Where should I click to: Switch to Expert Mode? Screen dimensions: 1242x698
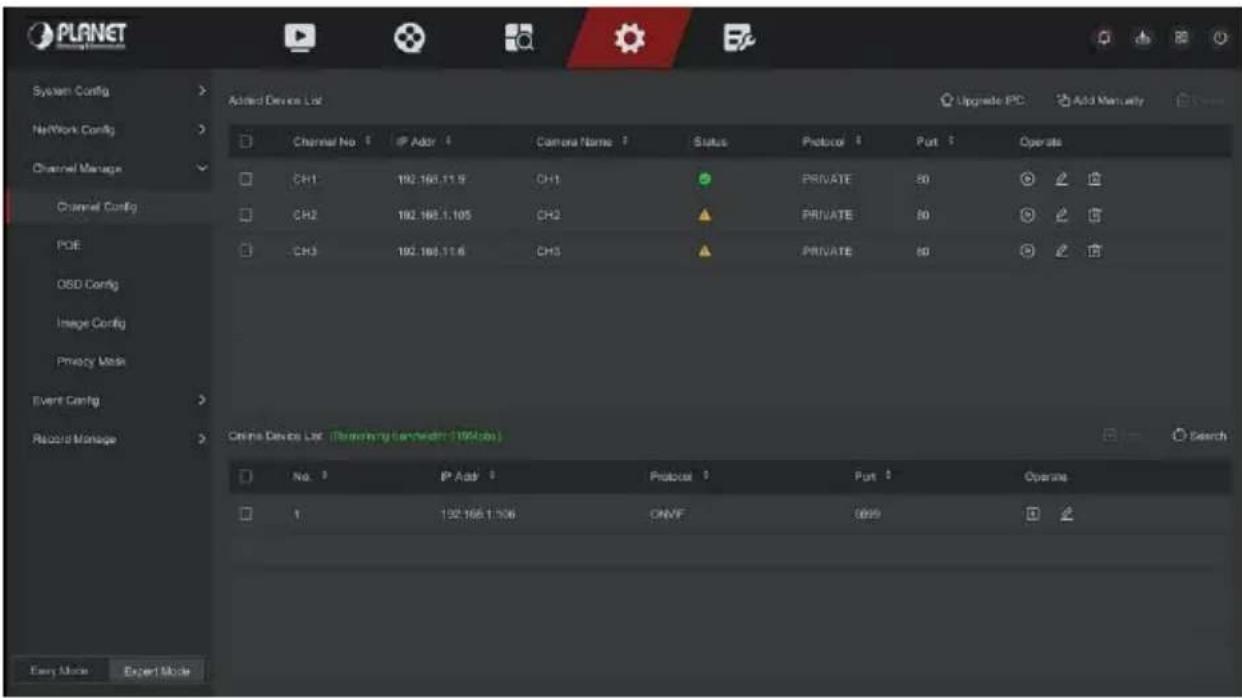pyautogui.click(x=155, y=669)
